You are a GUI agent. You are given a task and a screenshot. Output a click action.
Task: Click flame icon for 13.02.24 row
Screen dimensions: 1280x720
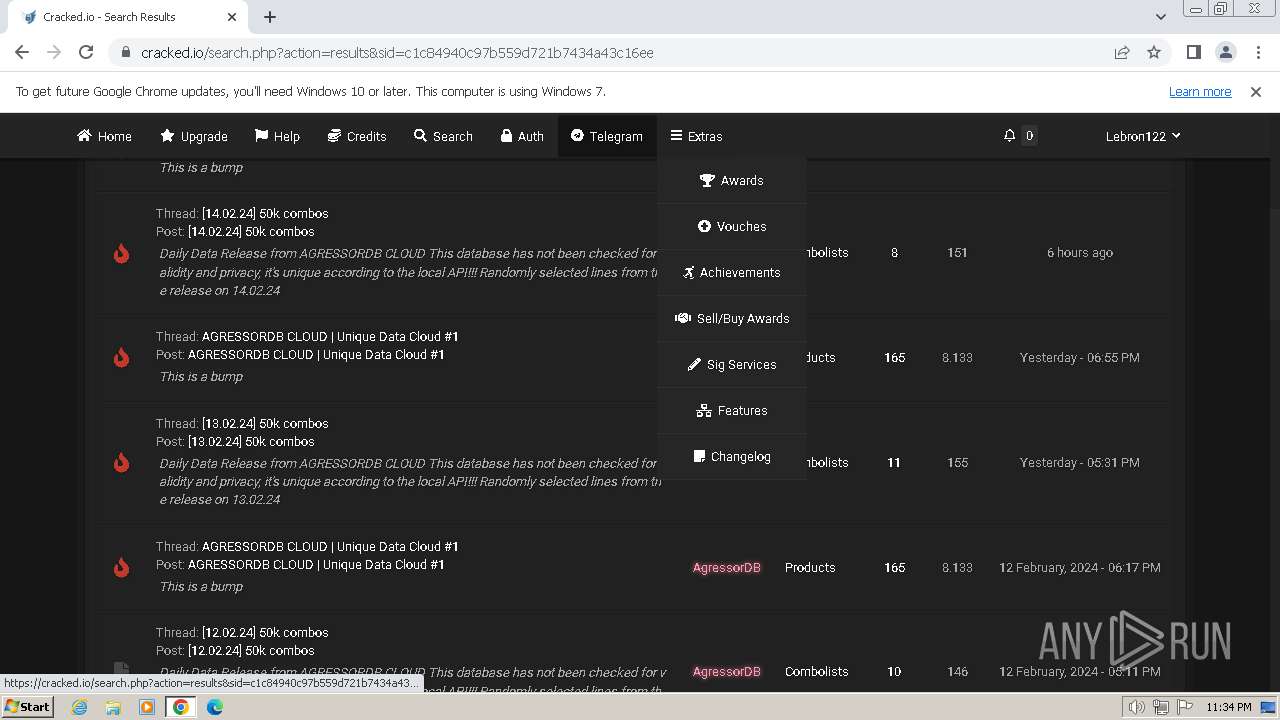point(121,463)
